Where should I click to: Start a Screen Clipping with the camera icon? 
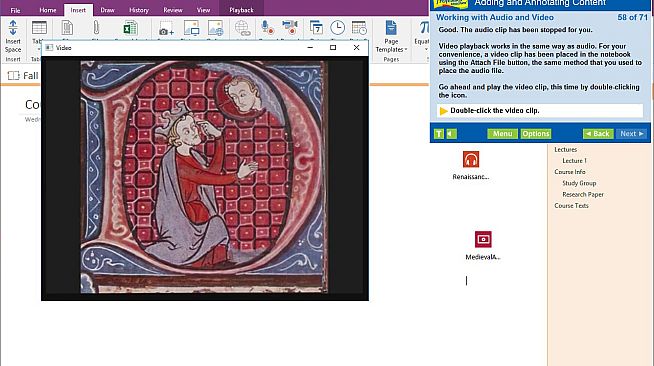tap(166, 28)
